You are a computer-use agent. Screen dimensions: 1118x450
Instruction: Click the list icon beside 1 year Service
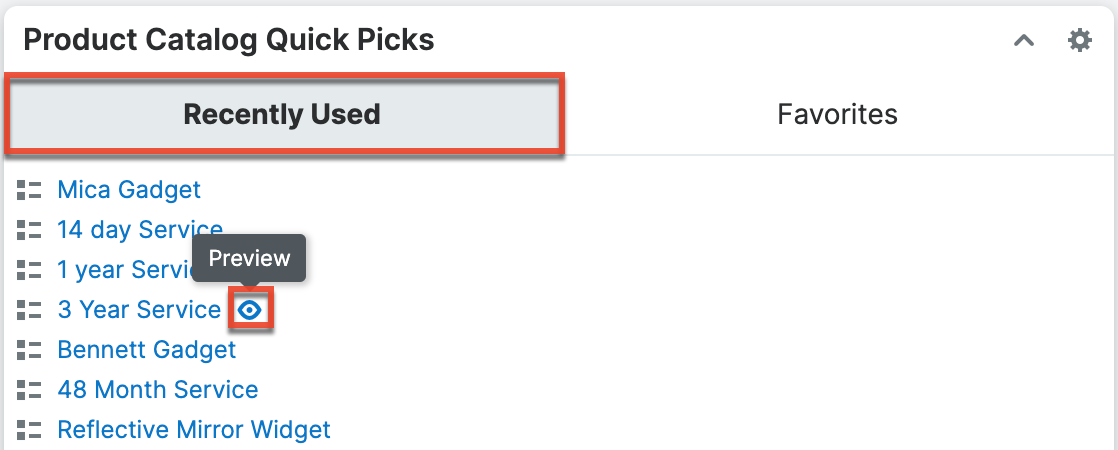click(x=29, y=270)
